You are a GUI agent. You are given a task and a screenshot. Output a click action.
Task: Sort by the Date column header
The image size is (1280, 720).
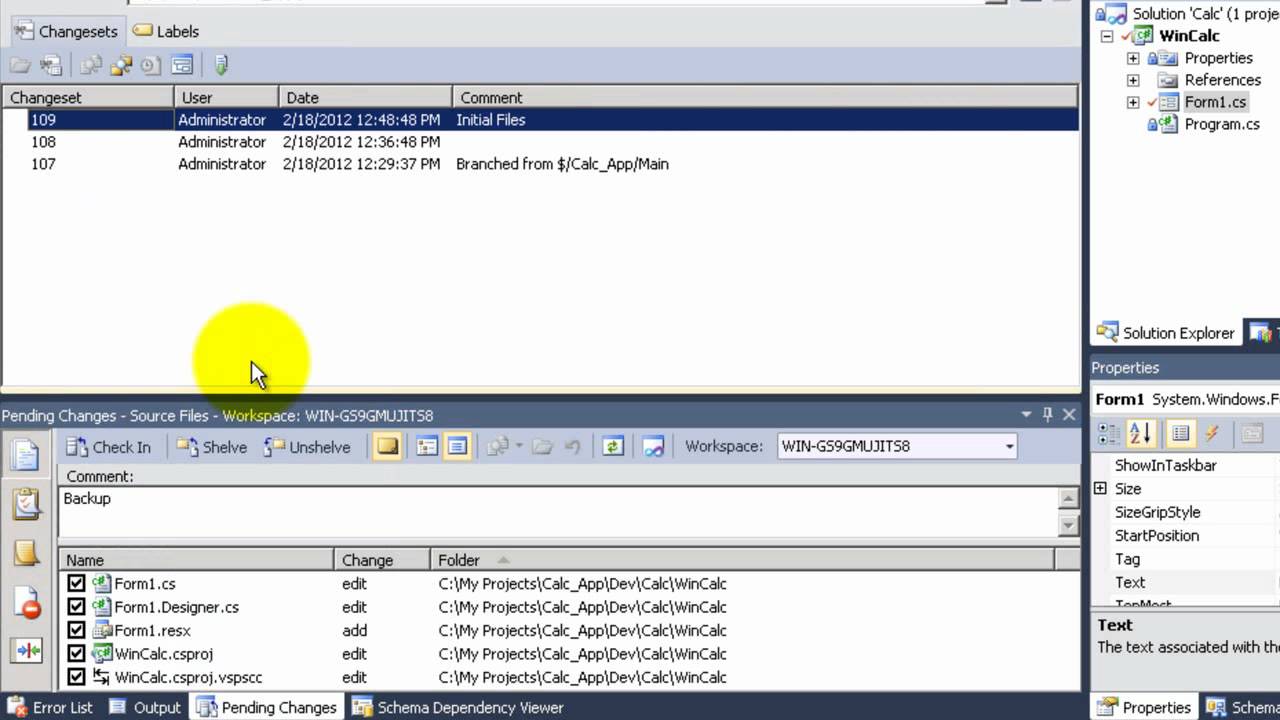click(365, 97)
